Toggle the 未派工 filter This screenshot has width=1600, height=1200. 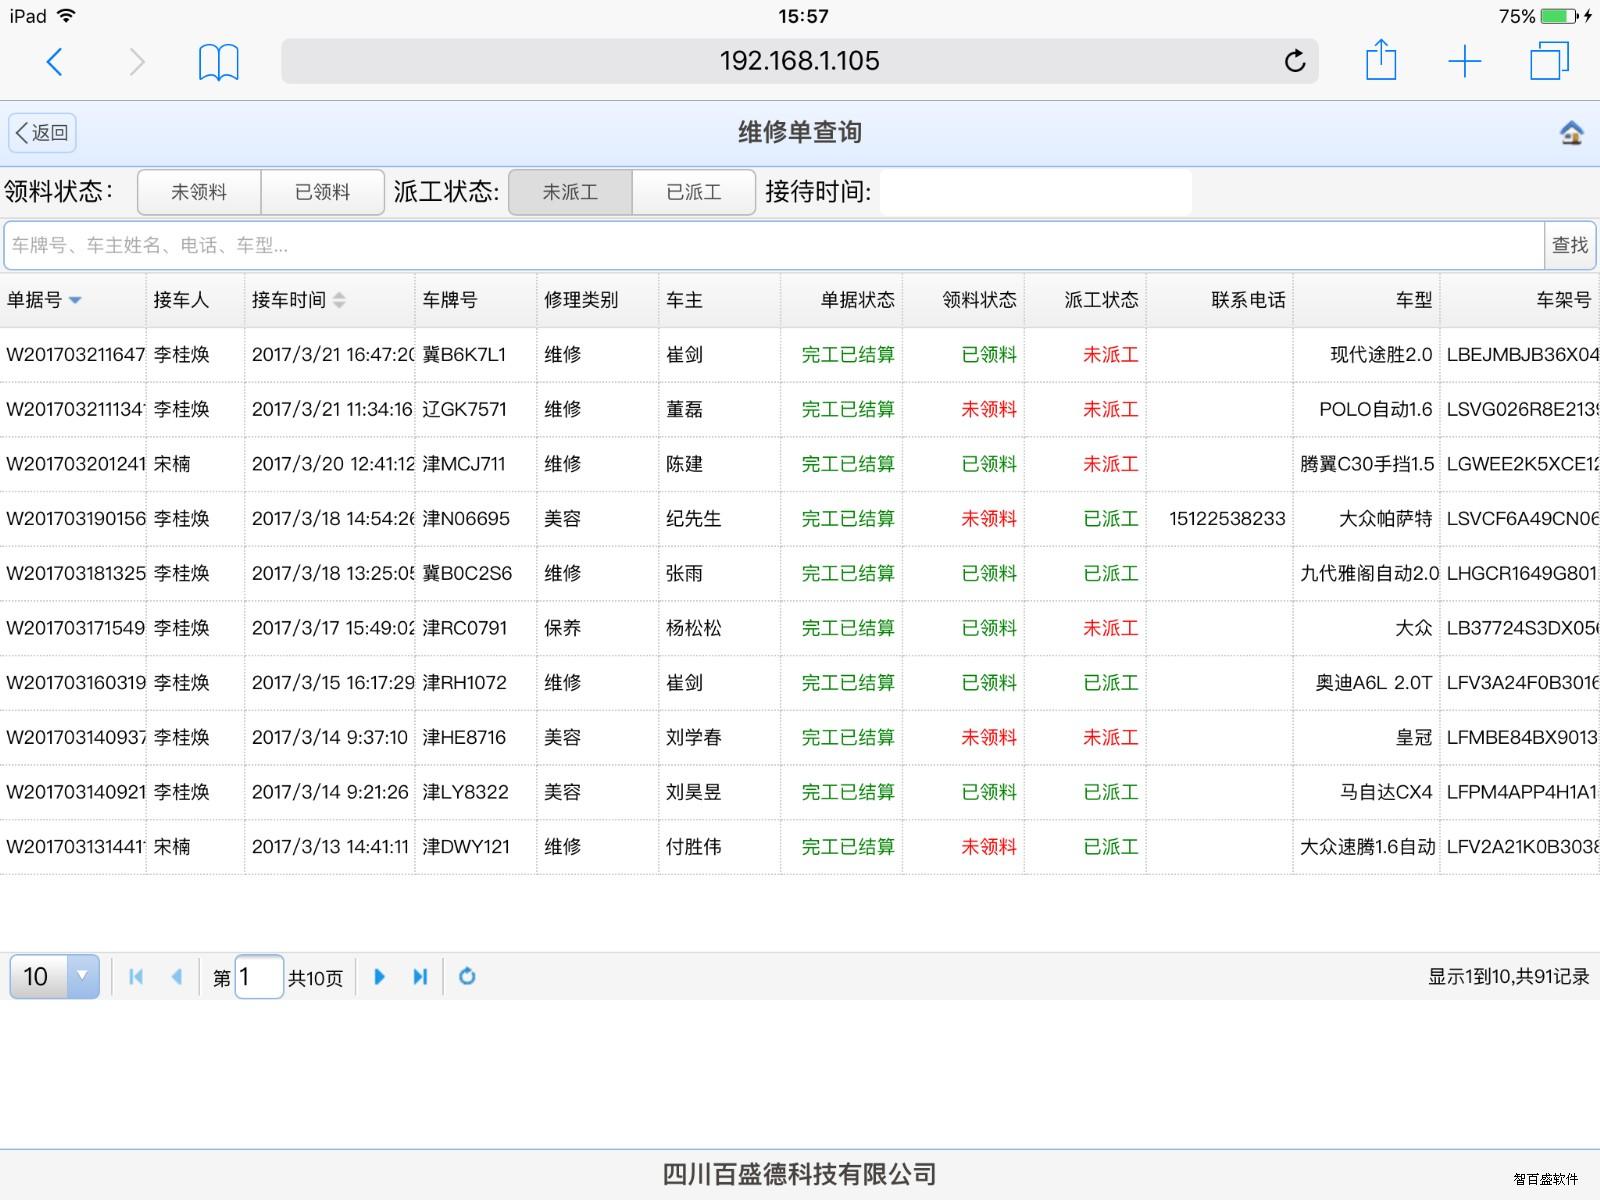point(570,192)
